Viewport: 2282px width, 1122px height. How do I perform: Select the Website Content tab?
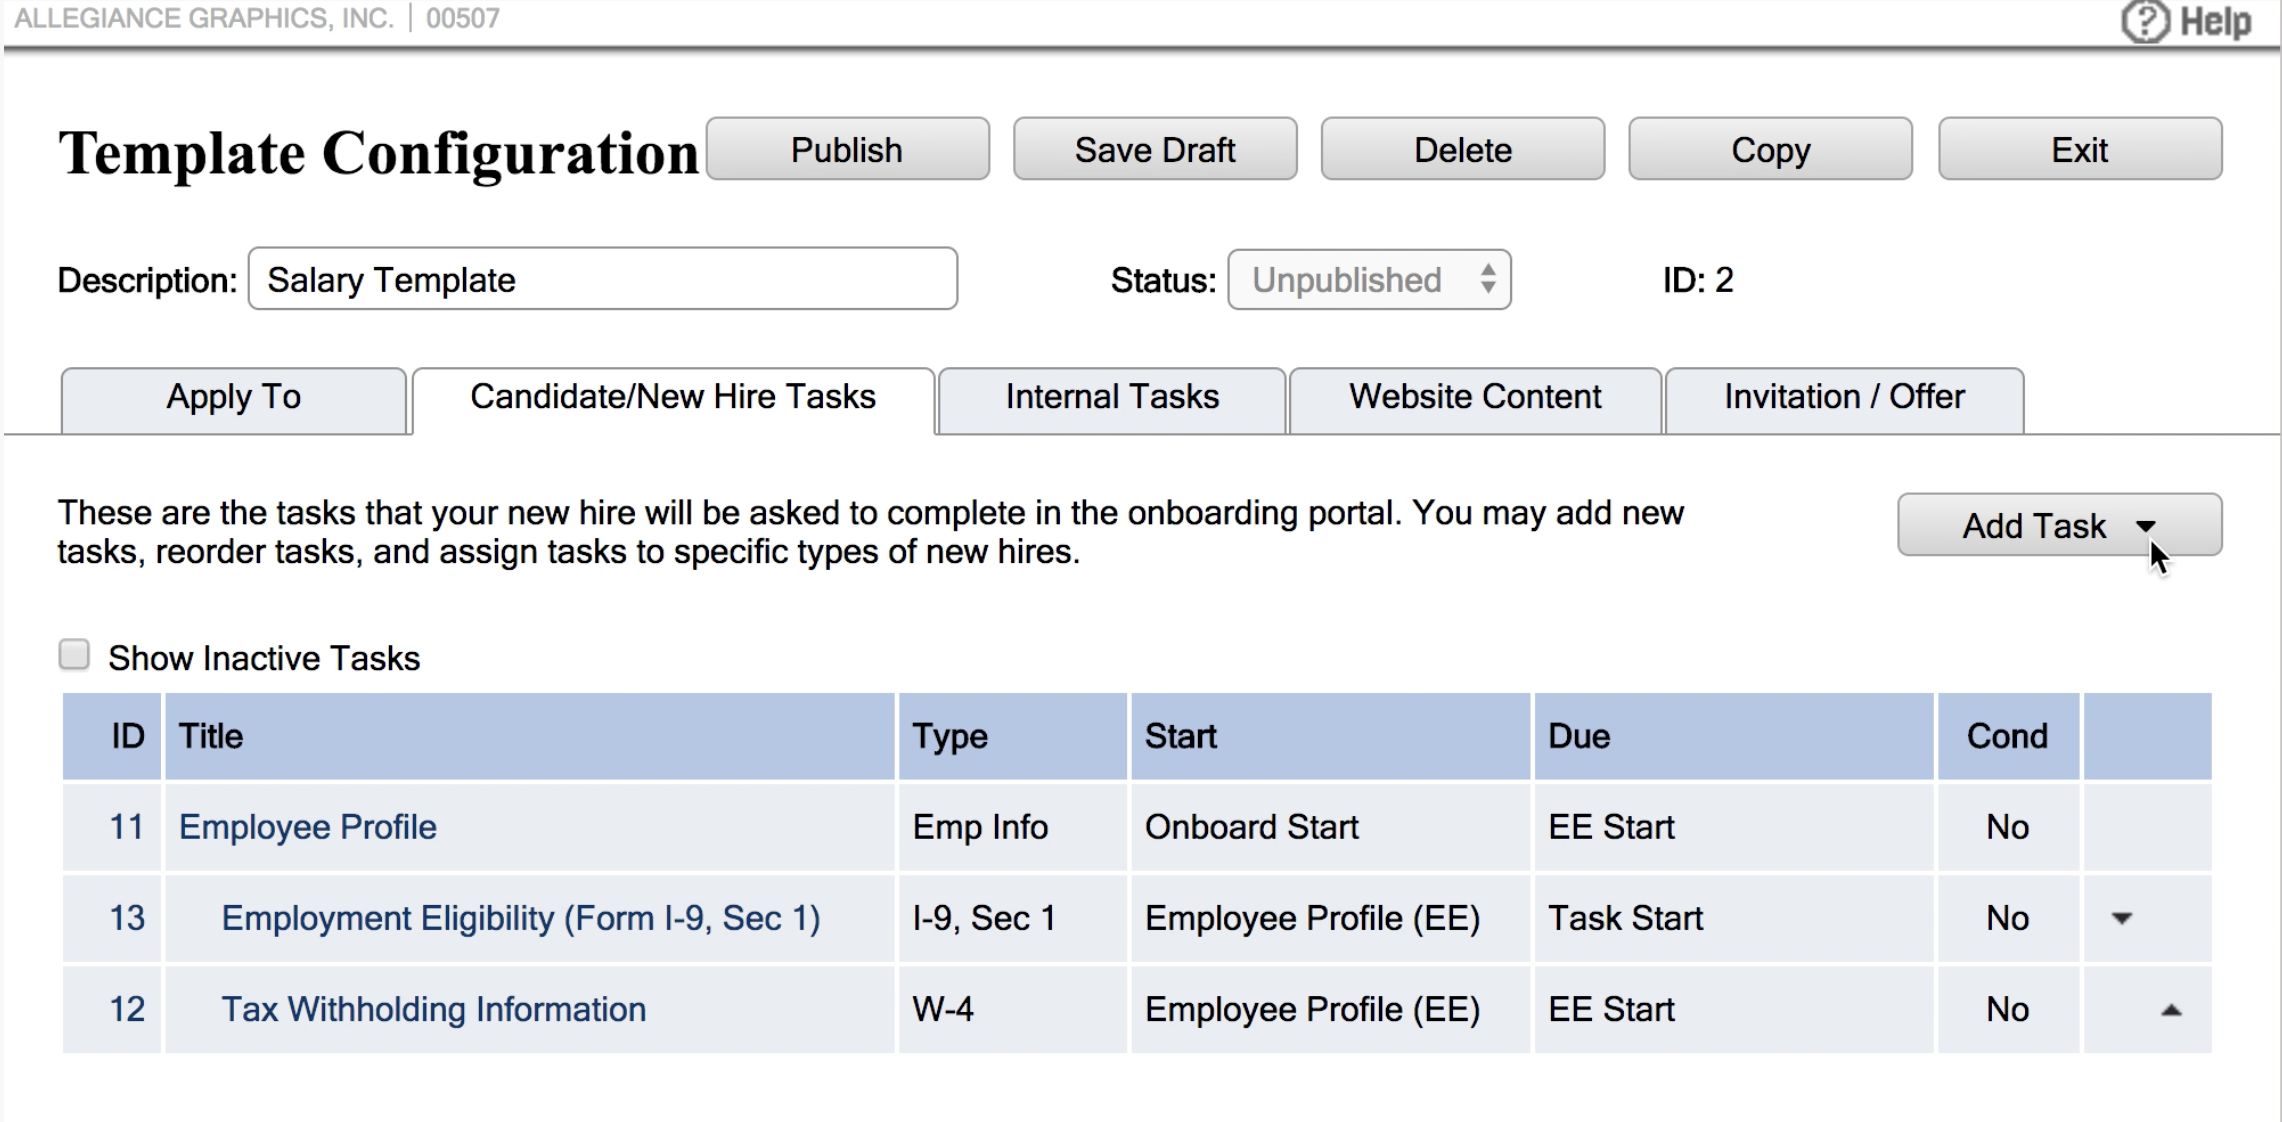(1474, 398)
